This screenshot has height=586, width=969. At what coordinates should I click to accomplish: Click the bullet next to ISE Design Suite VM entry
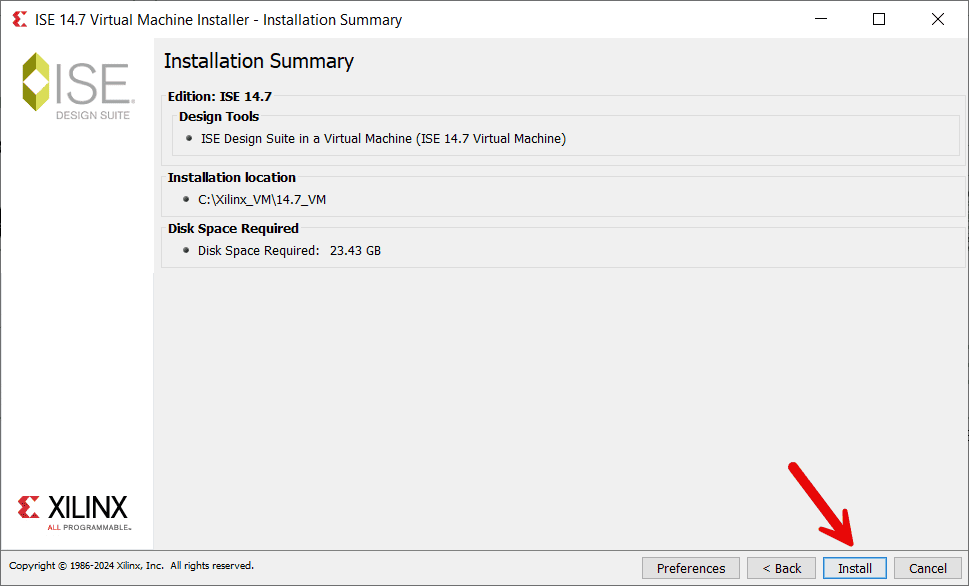(x=188, y=138)
